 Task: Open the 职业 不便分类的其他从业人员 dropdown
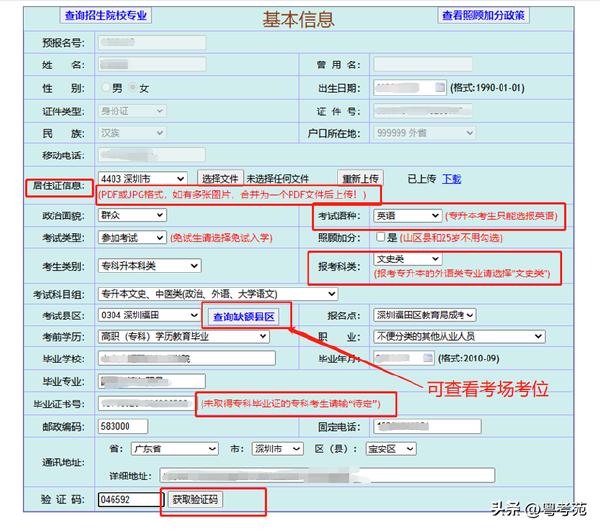pyautogui.click(x=459, y=336)
